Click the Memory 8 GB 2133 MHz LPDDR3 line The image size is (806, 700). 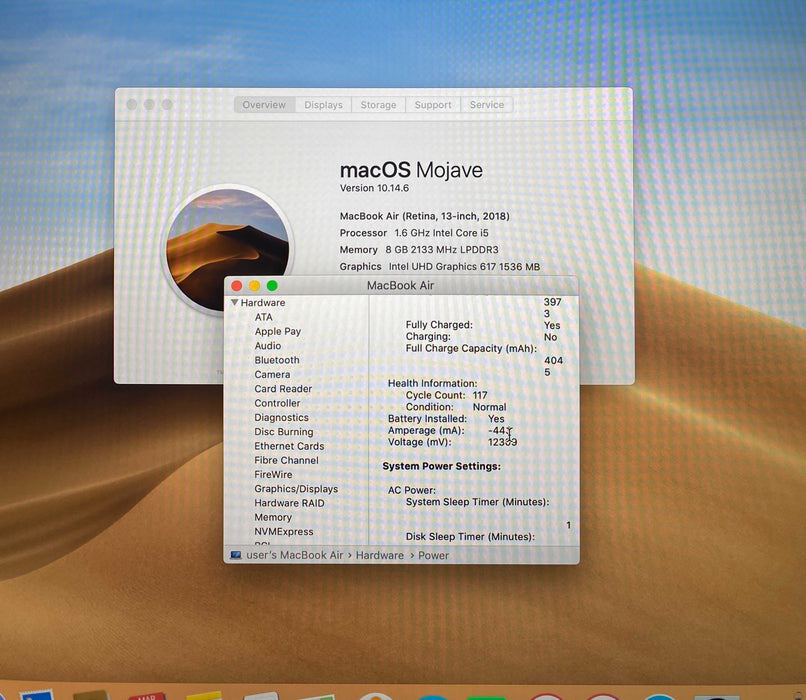click(419, 250)
